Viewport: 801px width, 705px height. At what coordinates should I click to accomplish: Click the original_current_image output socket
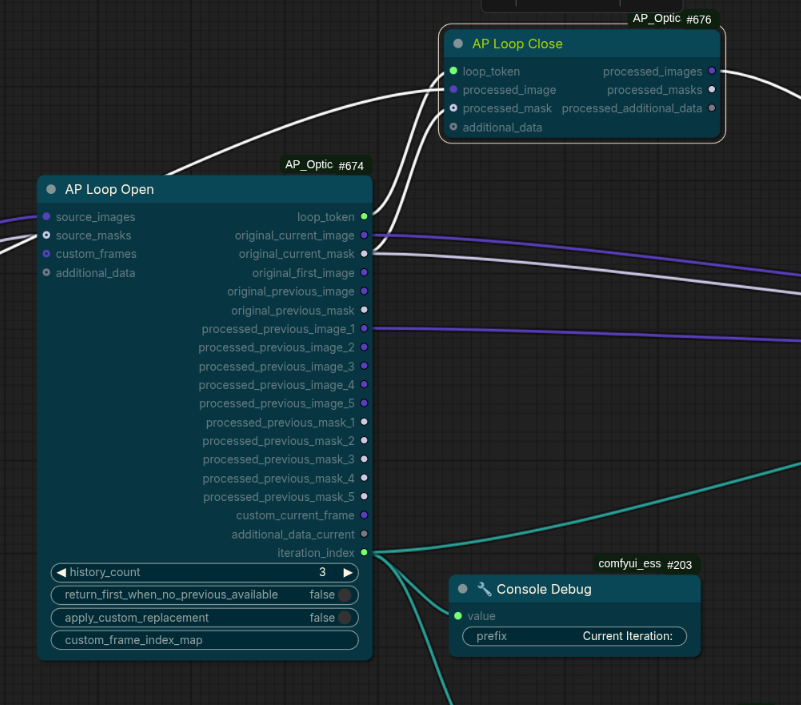pyautogui.click(x=364, y=235)
